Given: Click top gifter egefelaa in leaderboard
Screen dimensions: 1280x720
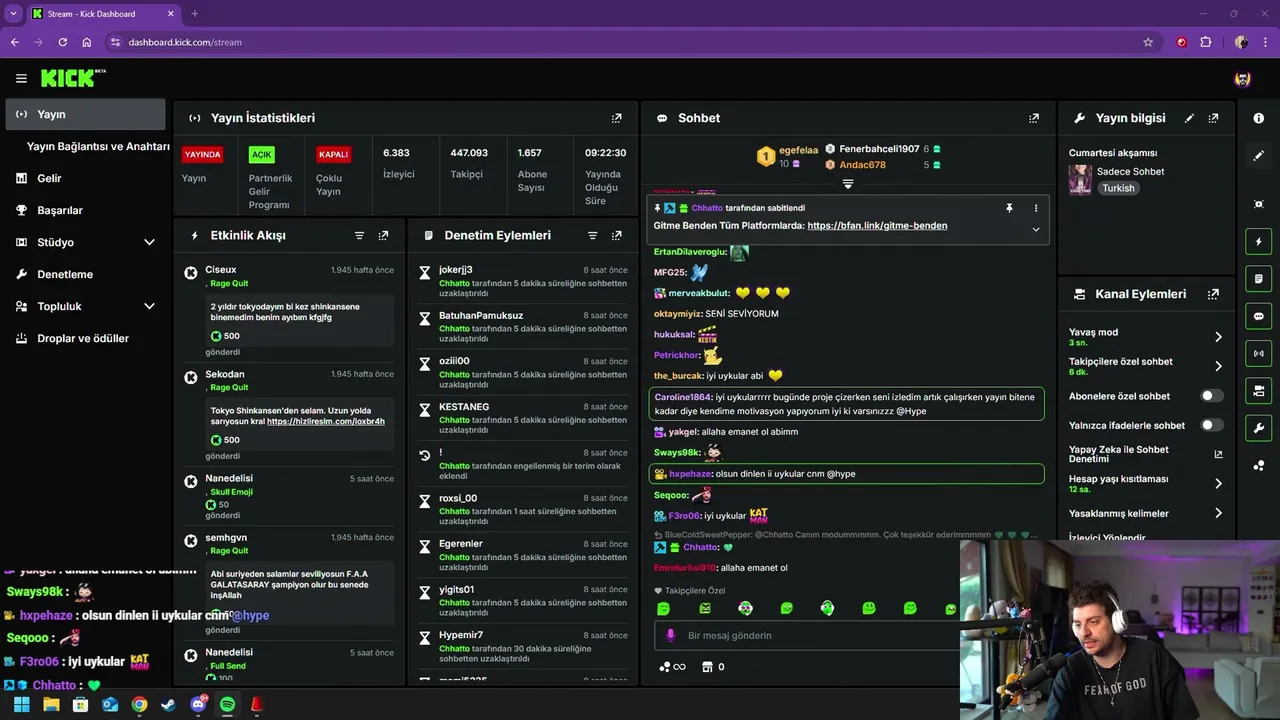Looking at the screenshot, I should 798,150.
